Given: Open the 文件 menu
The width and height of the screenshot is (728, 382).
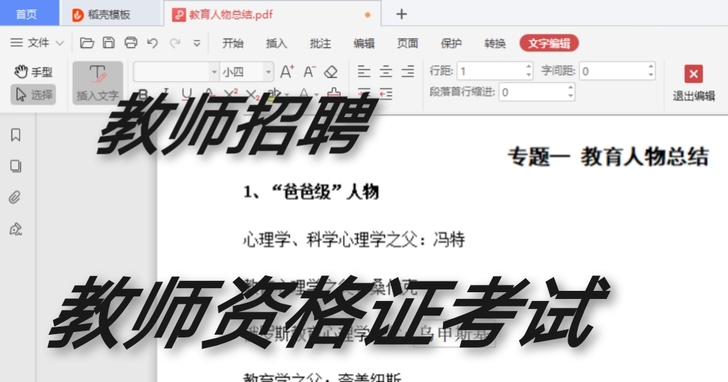Looking at the screenshot, I should click(x=37, y=43).
